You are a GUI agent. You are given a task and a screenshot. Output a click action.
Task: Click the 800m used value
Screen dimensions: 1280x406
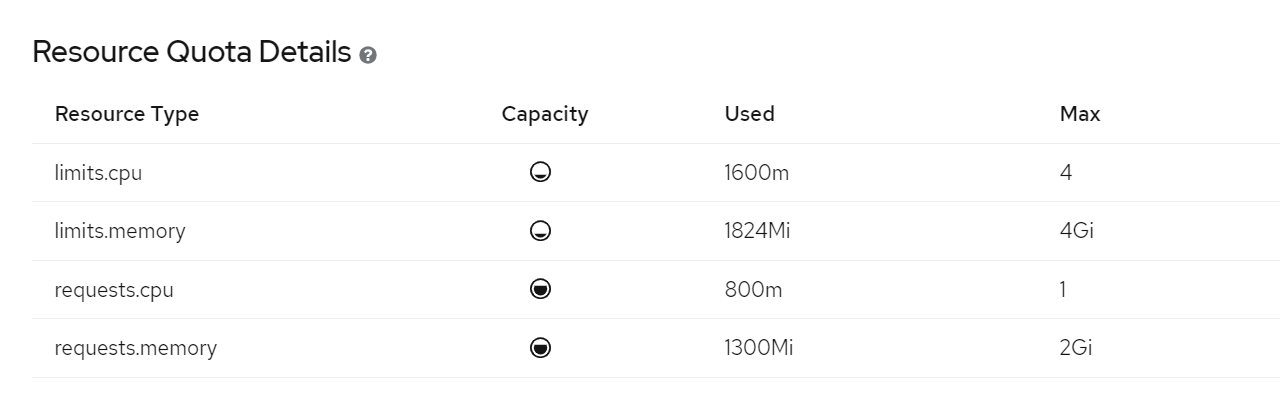[754, 290]
